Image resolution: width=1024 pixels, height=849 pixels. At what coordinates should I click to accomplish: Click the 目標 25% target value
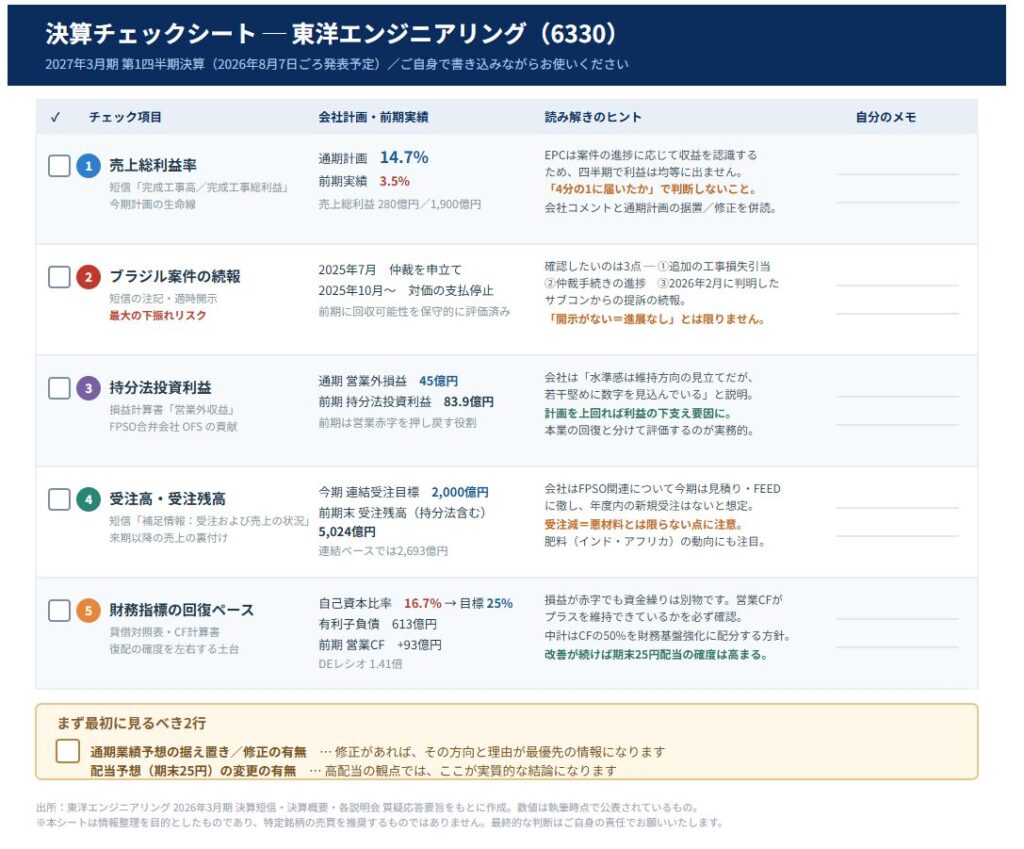[x=486, y=603]
